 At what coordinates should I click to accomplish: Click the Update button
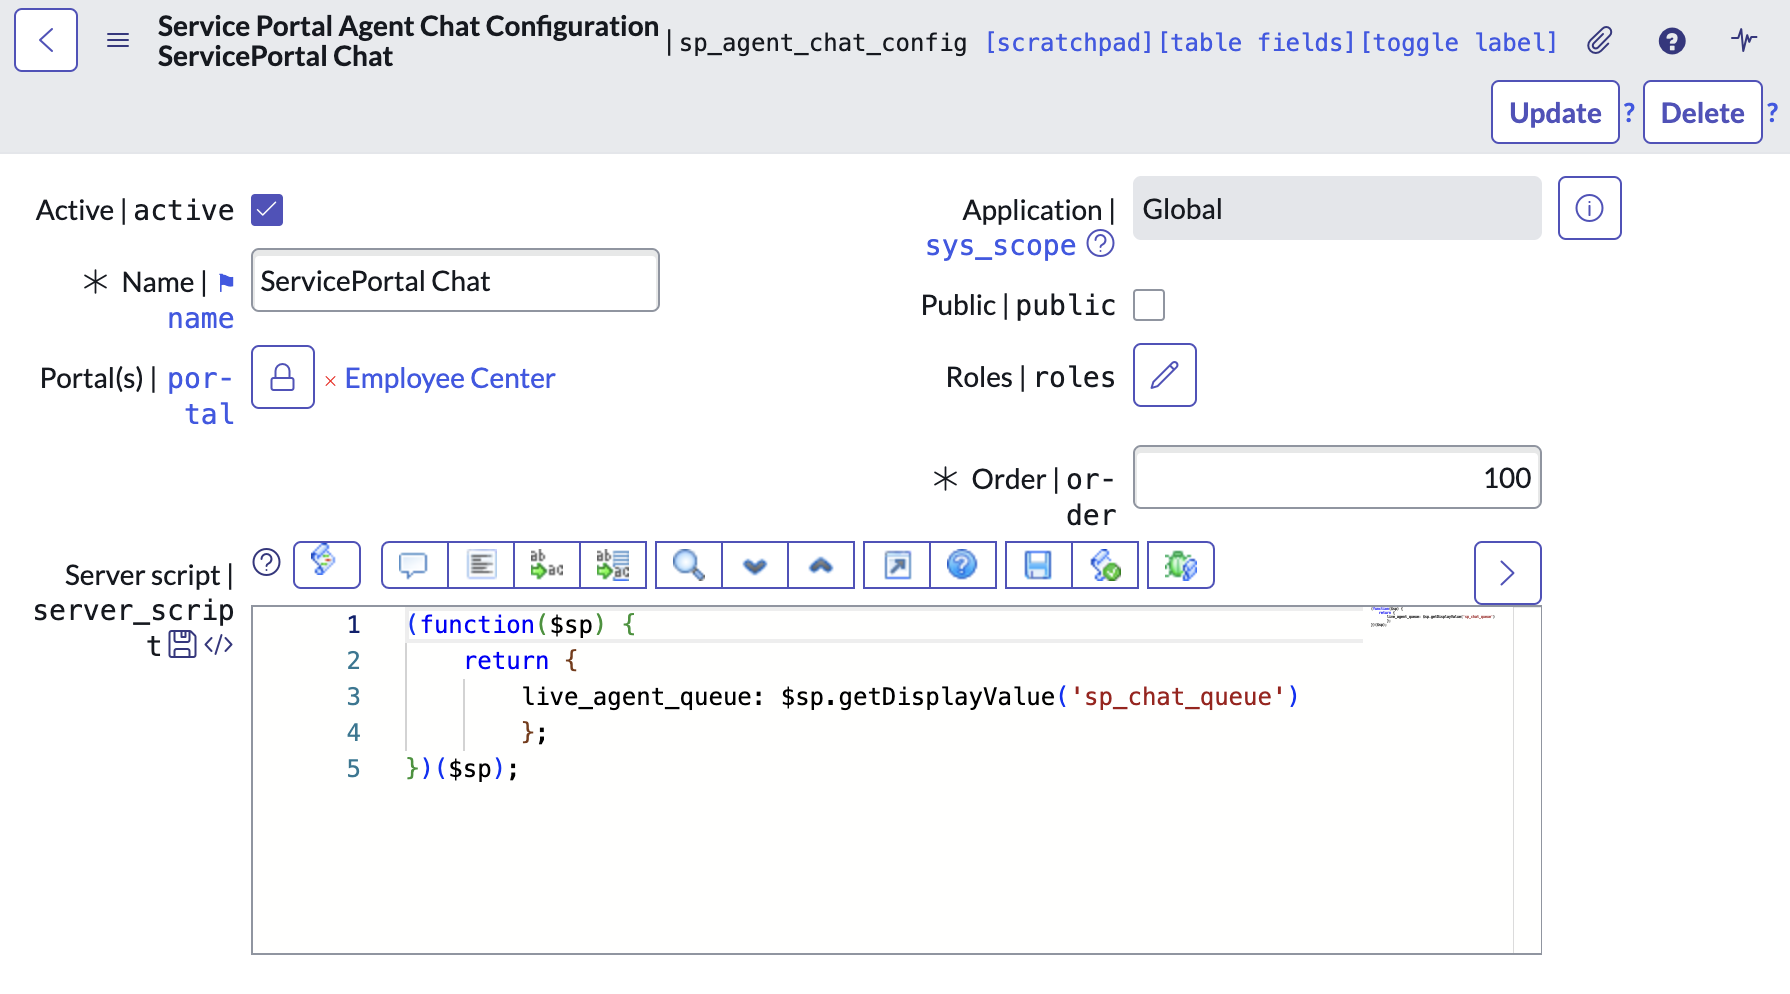(x=1554, y=113)
